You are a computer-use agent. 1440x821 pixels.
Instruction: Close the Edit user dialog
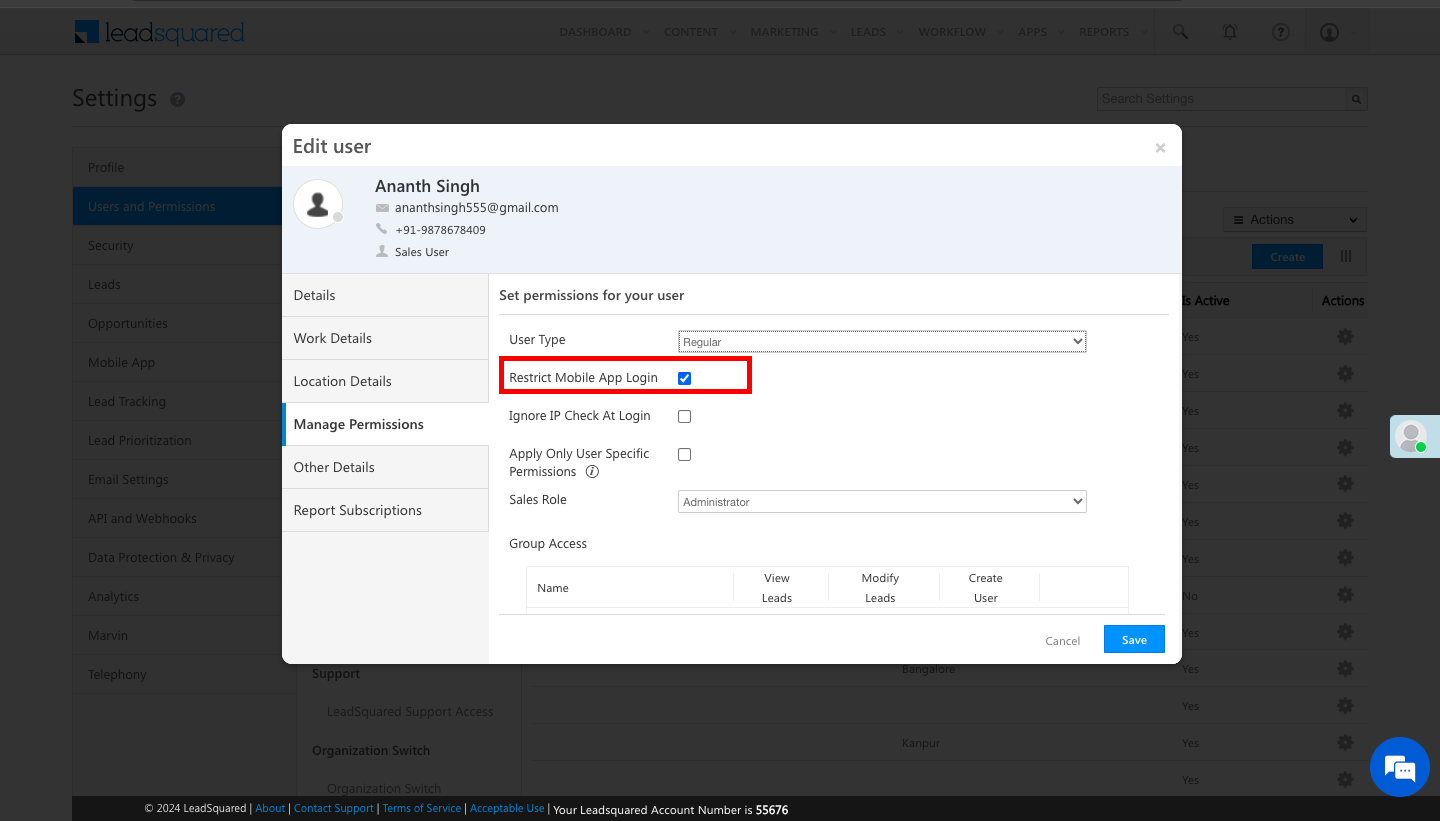point(1160,148)
